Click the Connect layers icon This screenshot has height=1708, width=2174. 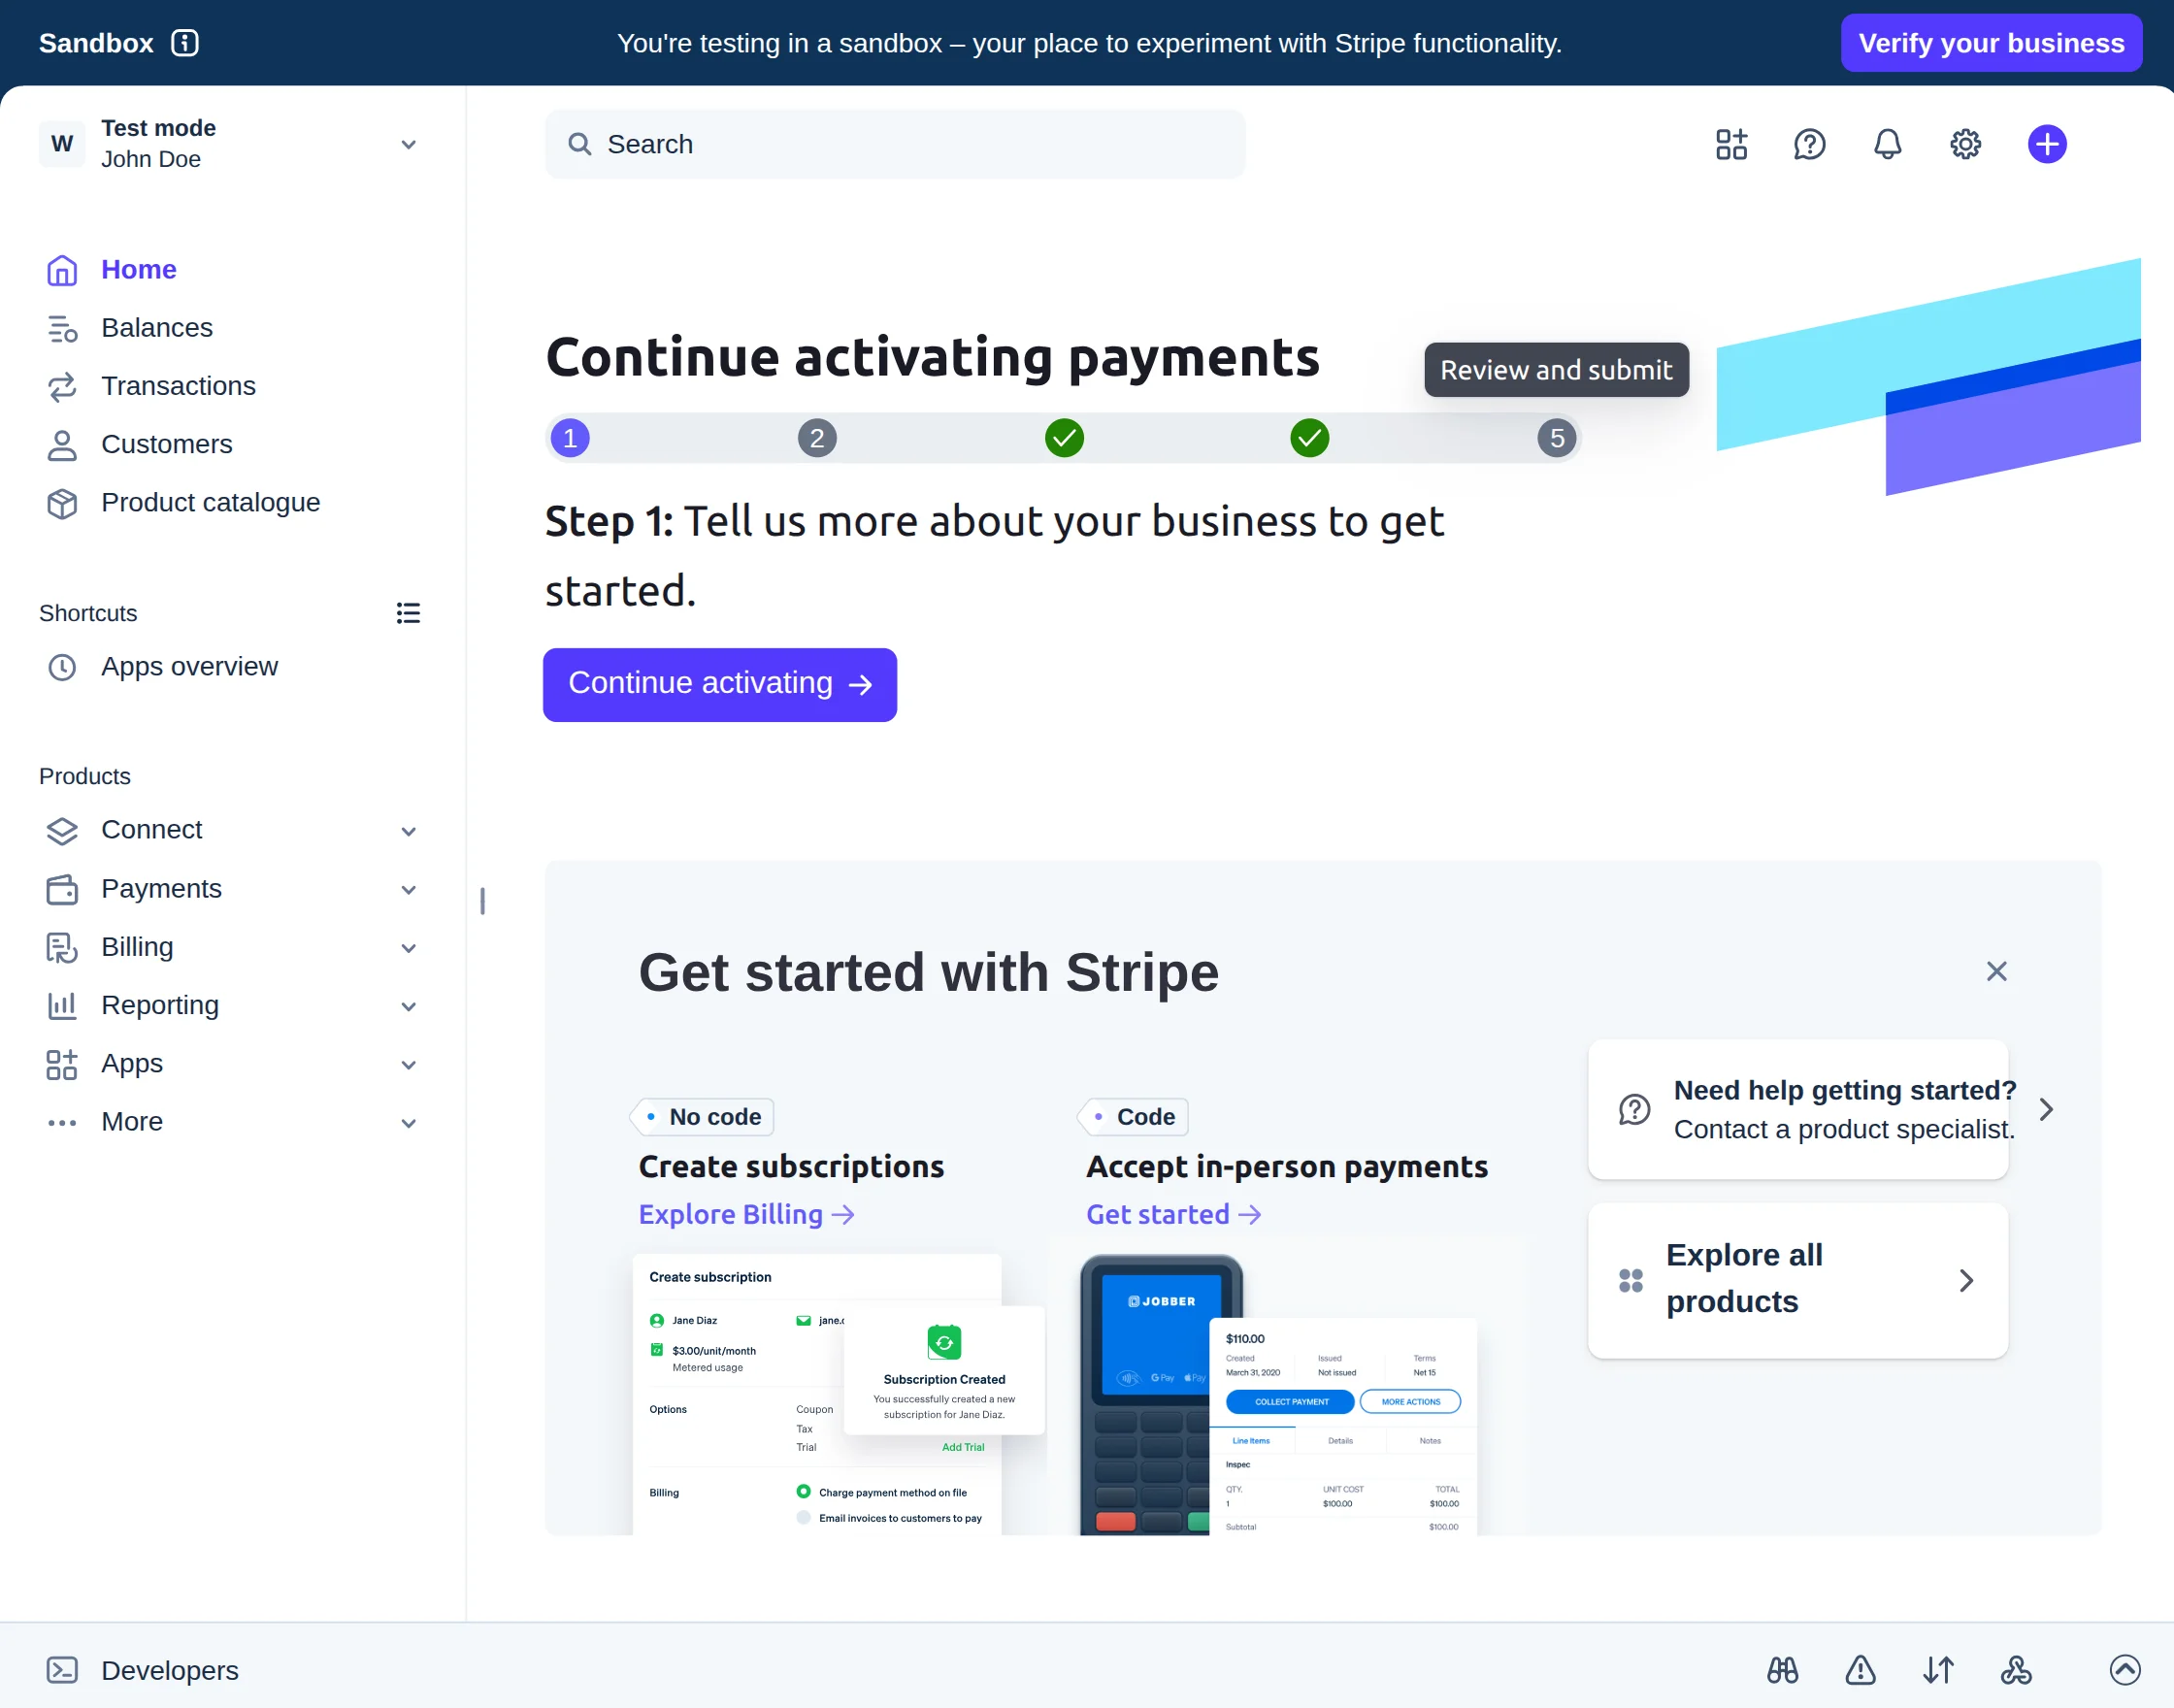(x=62, y=831)
